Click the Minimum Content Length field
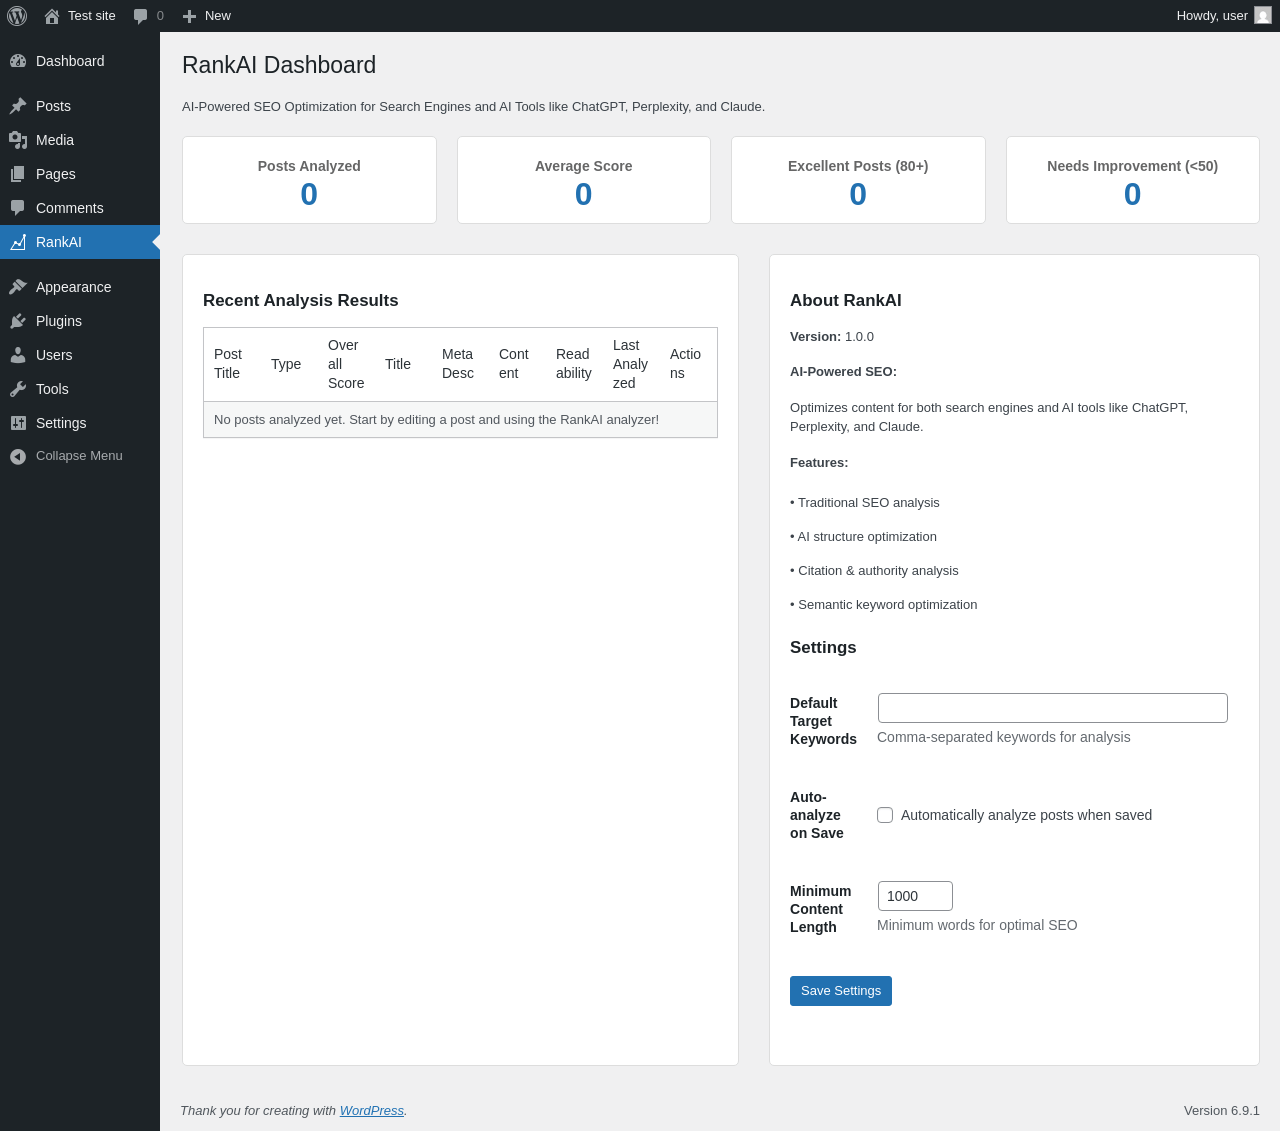This screenshot has height=1131, width=1280. pos(915,896)
